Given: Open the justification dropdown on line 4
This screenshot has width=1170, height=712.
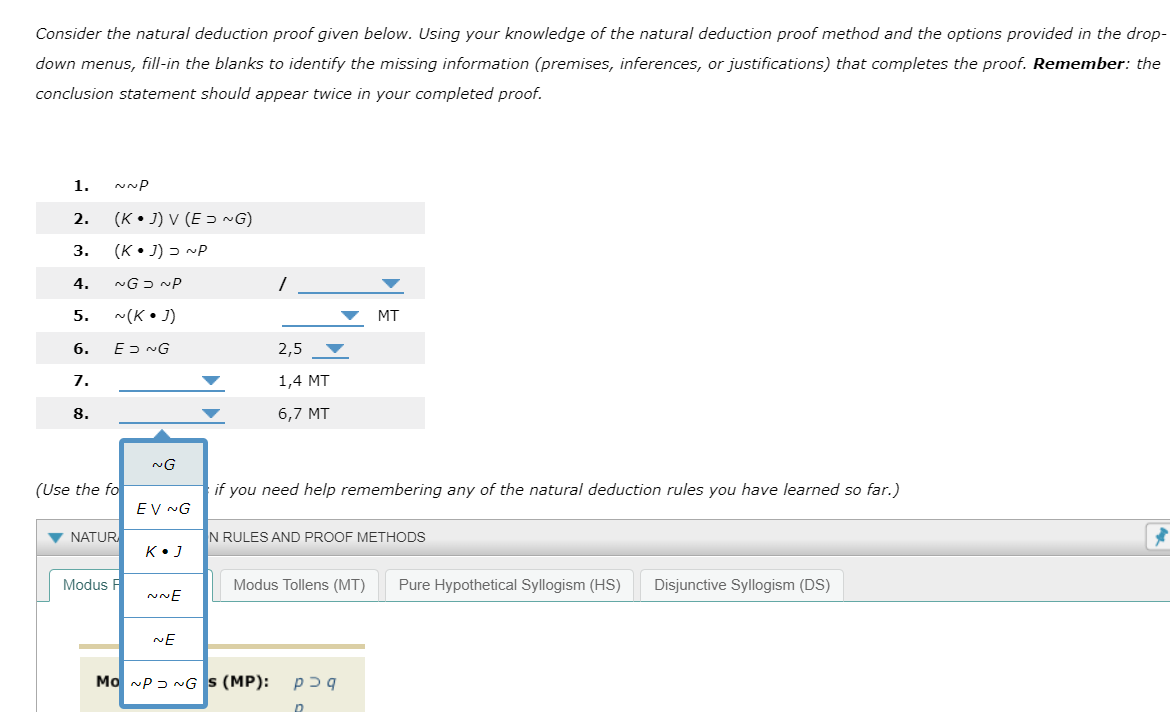Looking at the screenshot, I should 392,283.
